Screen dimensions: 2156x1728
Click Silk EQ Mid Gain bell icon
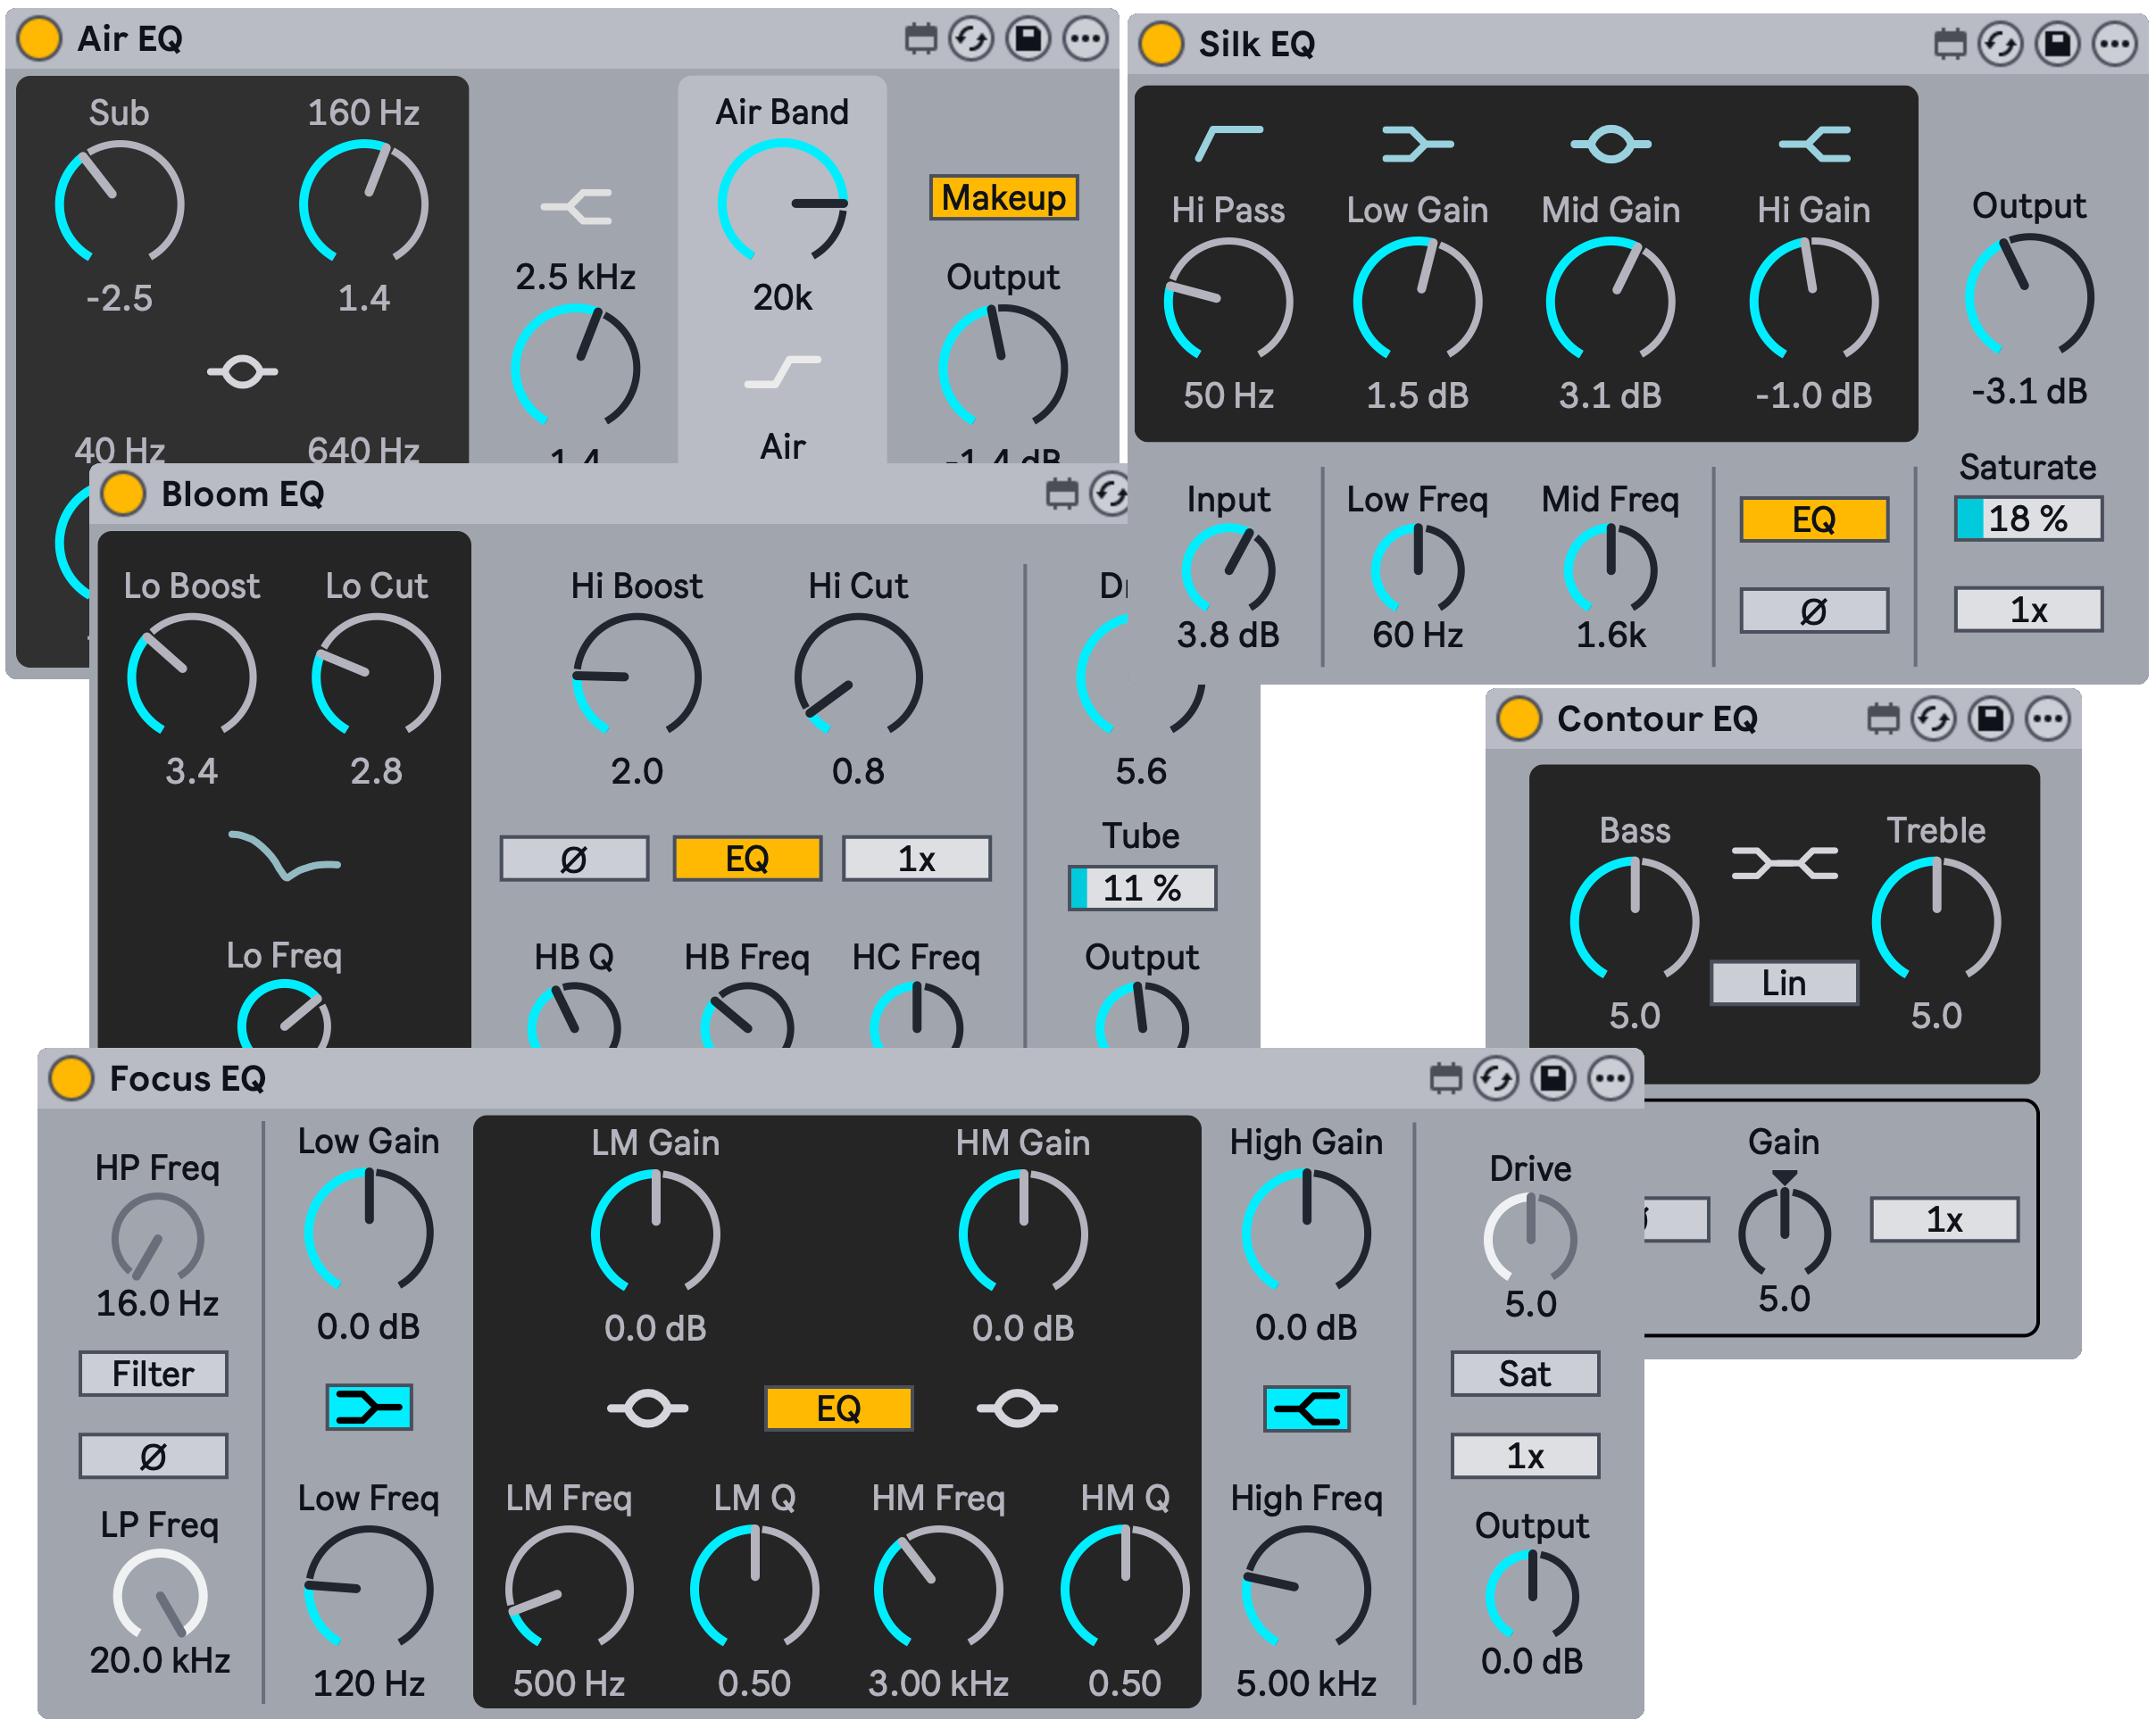pyautogui.click(x=1610, y=144)
